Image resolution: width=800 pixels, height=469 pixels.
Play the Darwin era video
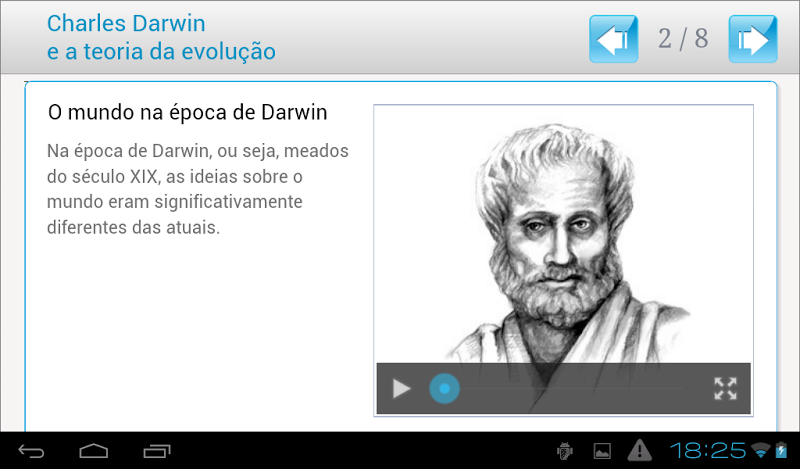pos(402,389)
